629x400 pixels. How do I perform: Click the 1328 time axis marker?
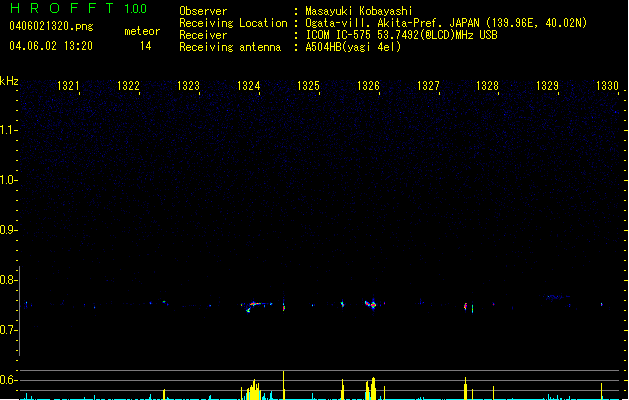point(487,86)
